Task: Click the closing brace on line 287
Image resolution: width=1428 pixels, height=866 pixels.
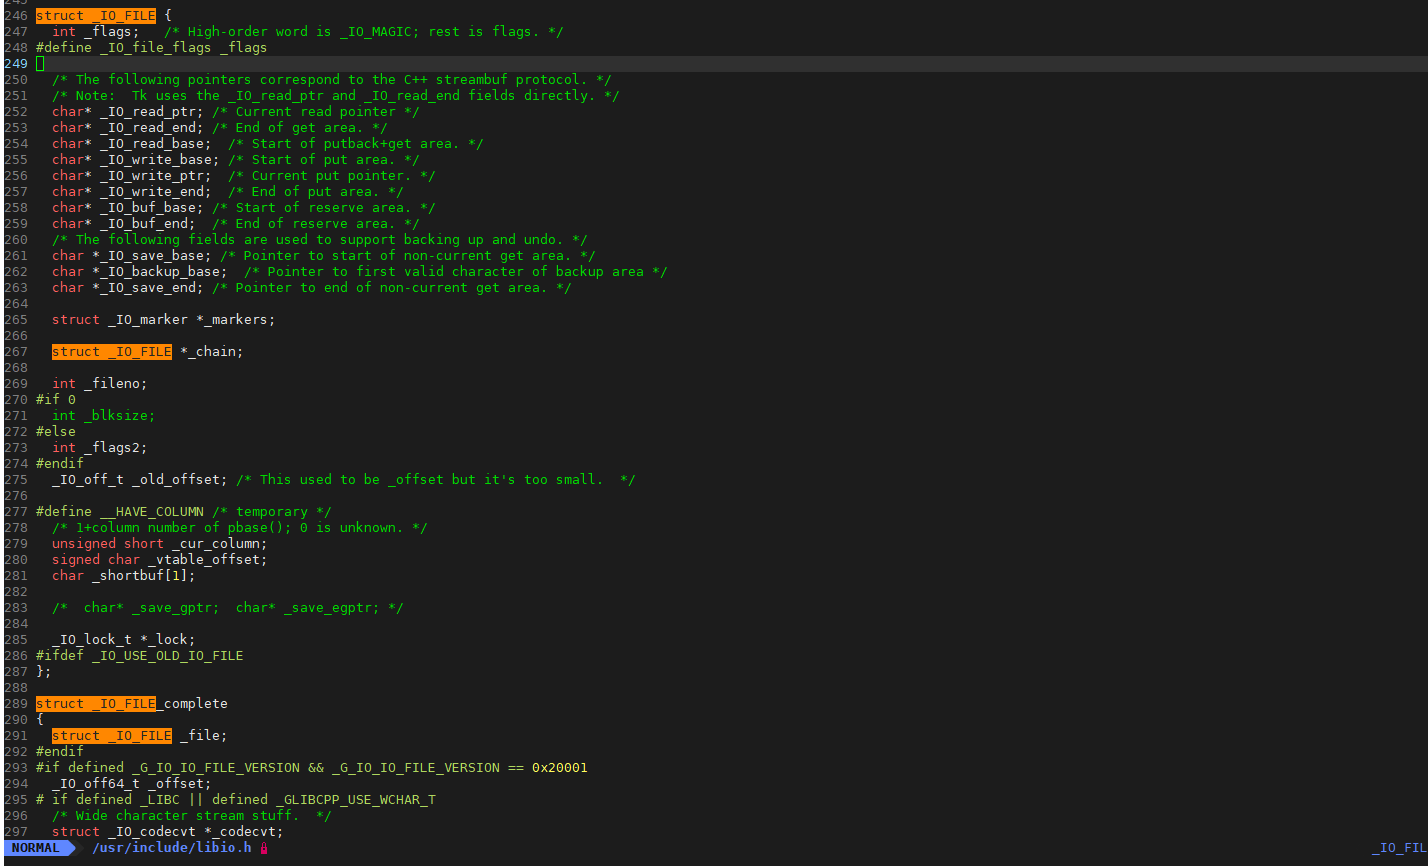Action: click(x=44, y=672)
